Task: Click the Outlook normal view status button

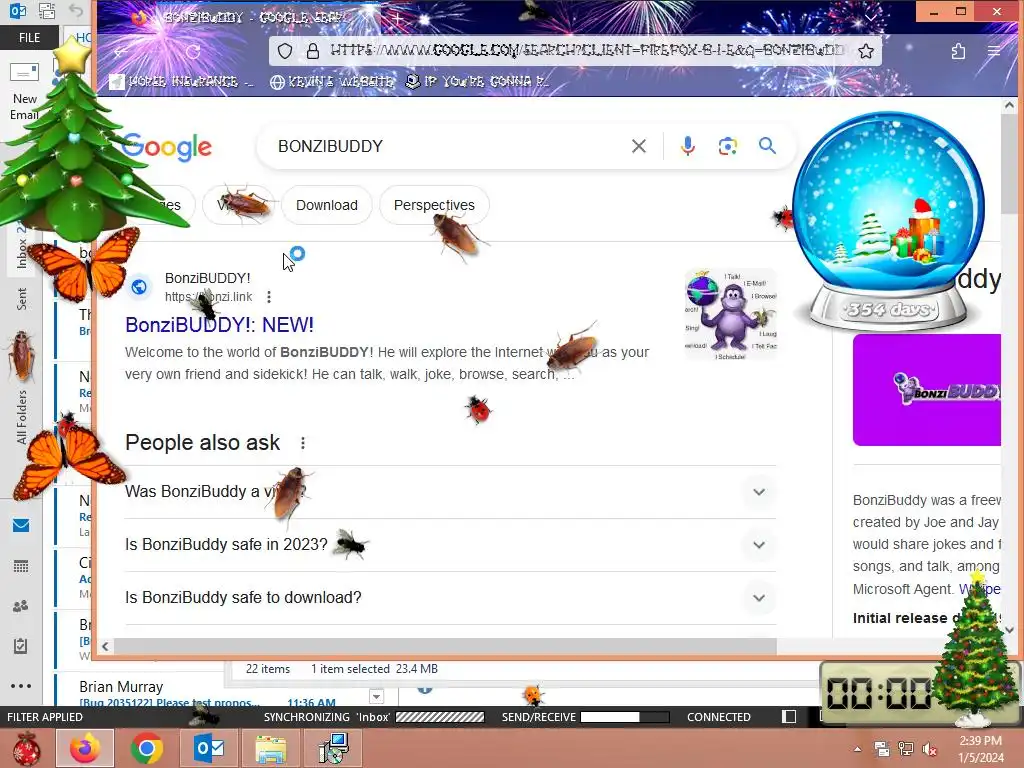Action: [x=789, y=717]
